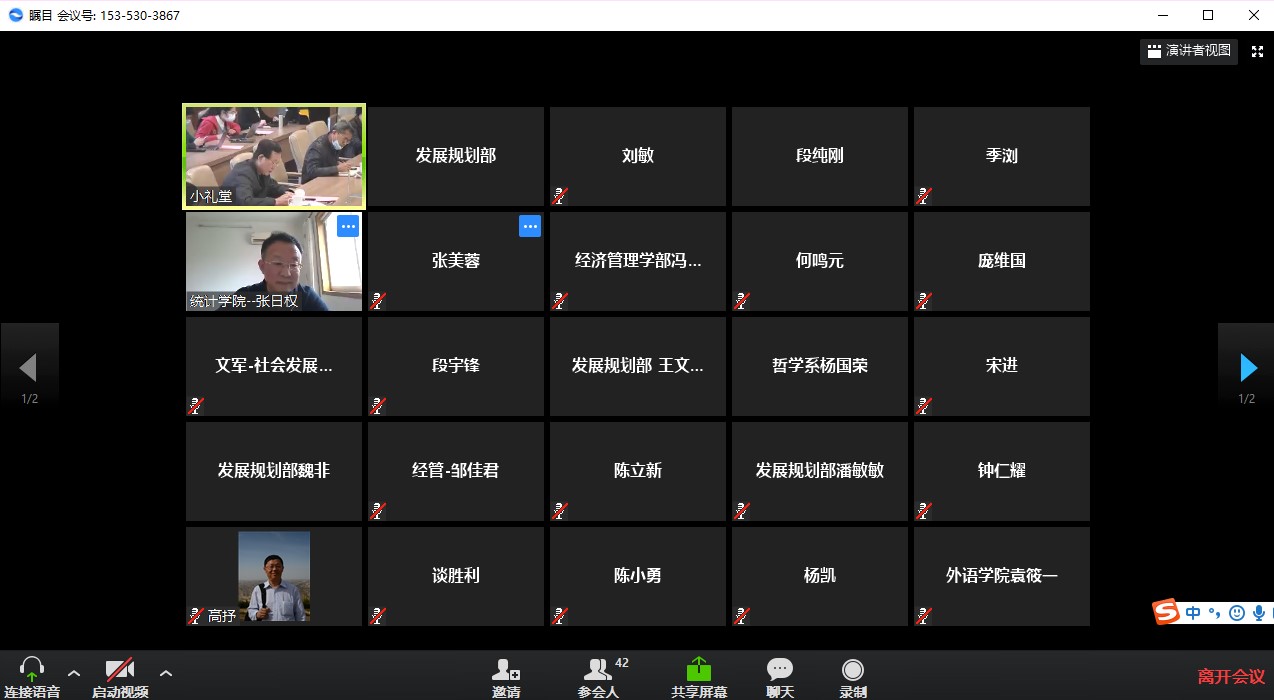
Task: Click the red 离开会议 leave meeting button
Action: coord(1231,677)
